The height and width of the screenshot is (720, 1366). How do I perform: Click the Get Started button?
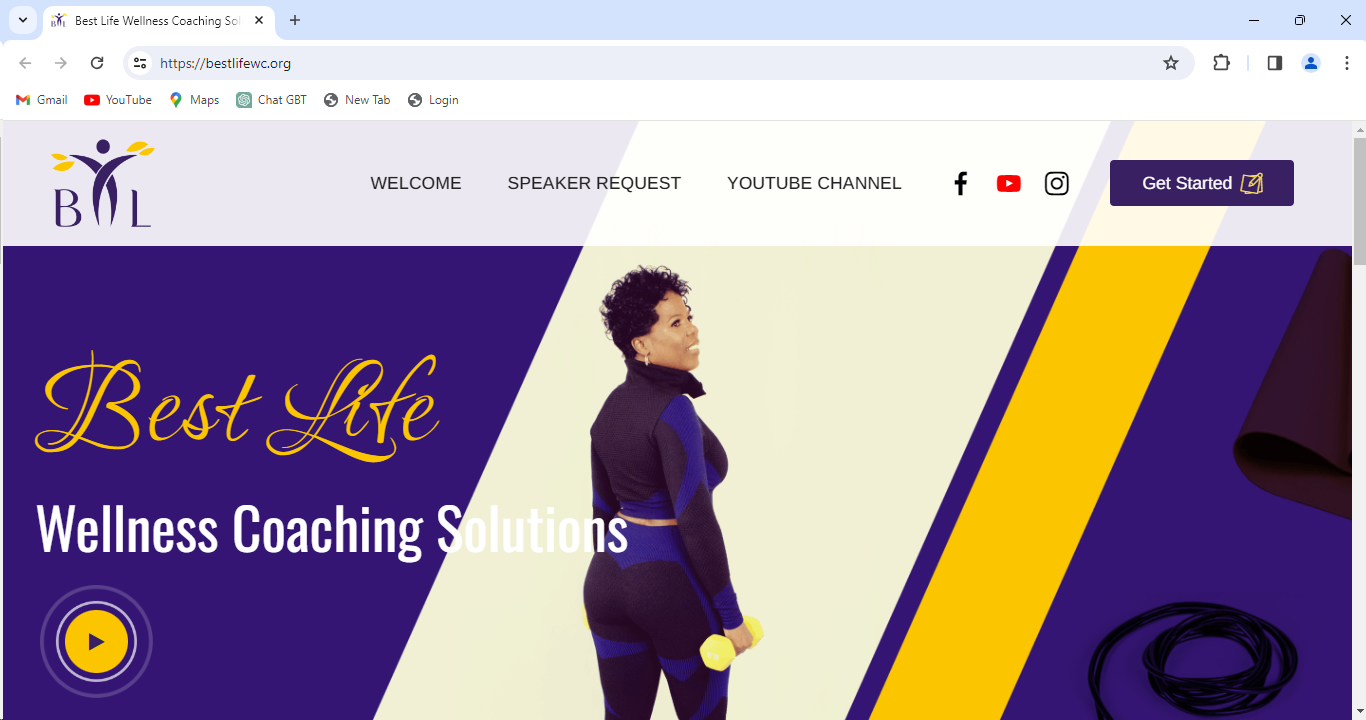(1201, 183)
